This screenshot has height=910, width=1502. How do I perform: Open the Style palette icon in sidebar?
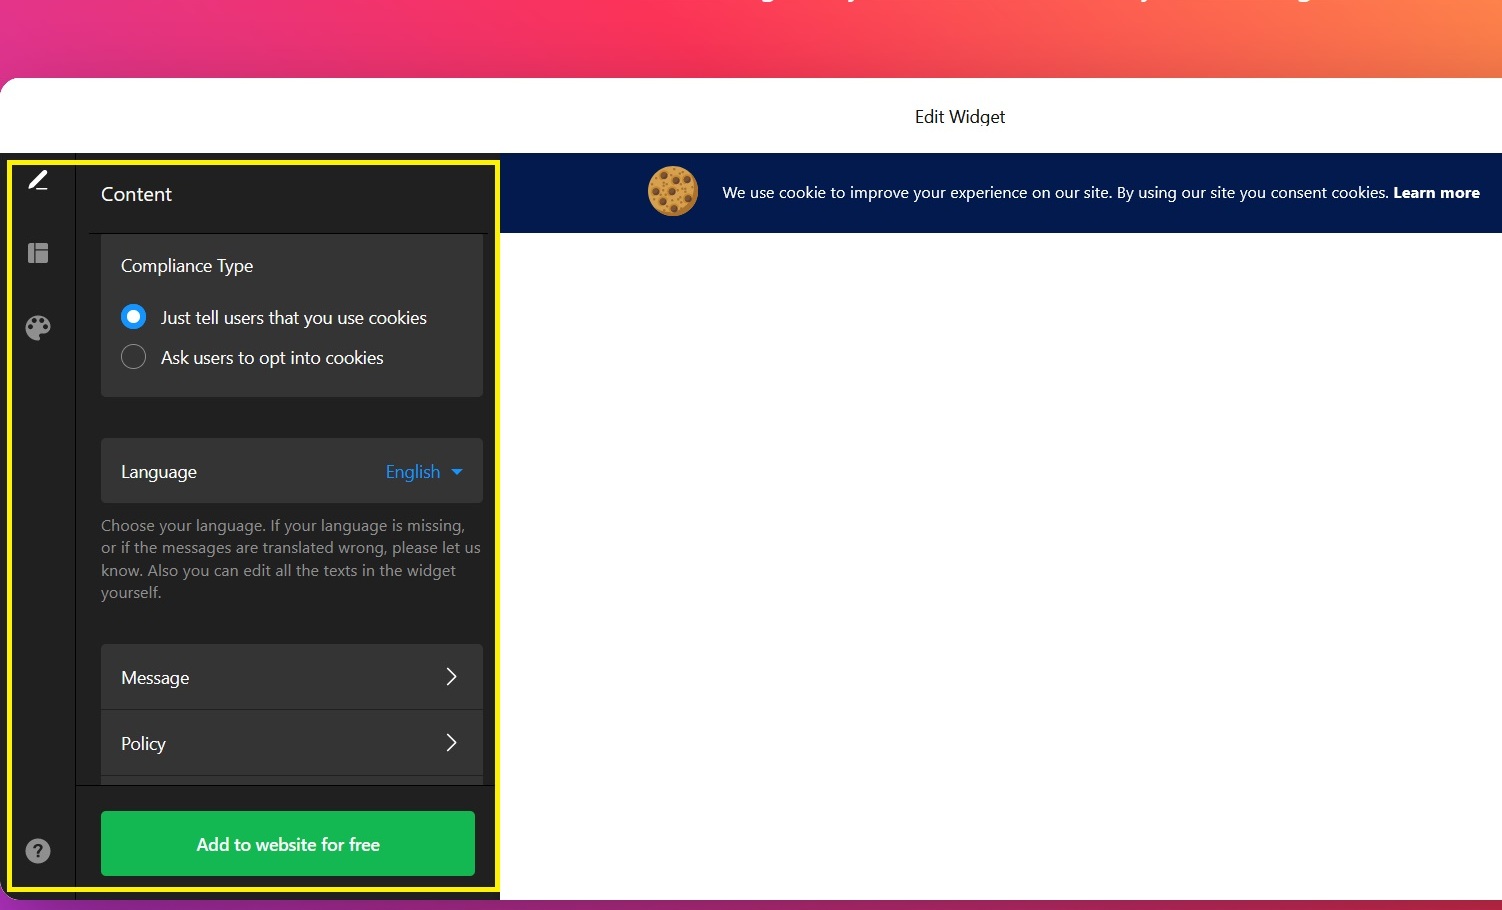38,328
